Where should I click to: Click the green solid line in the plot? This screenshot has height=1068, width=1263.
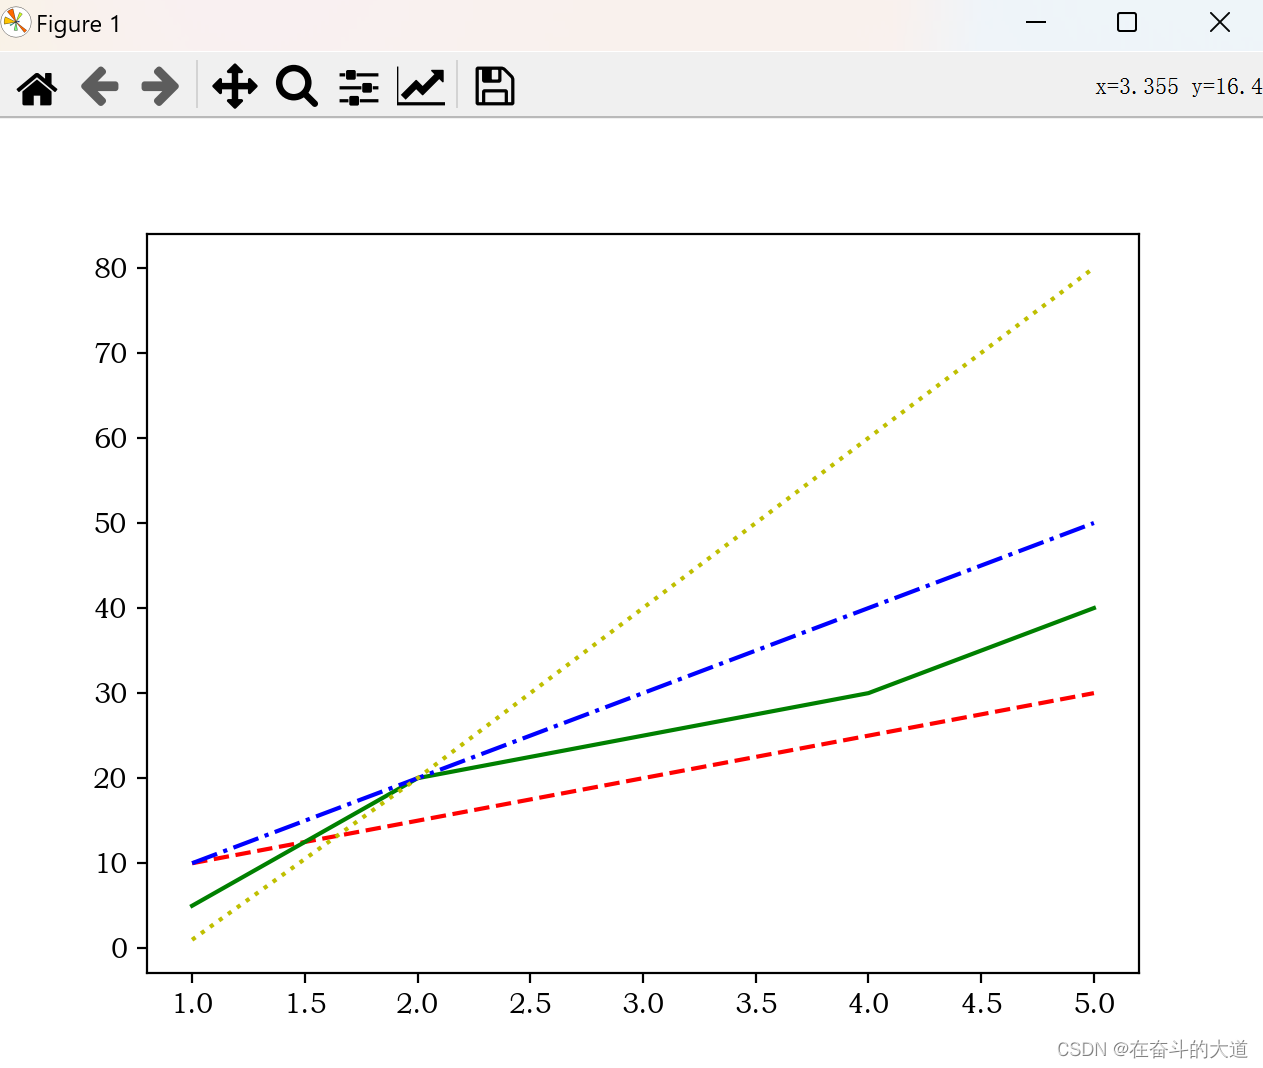(x=642, y=736)
